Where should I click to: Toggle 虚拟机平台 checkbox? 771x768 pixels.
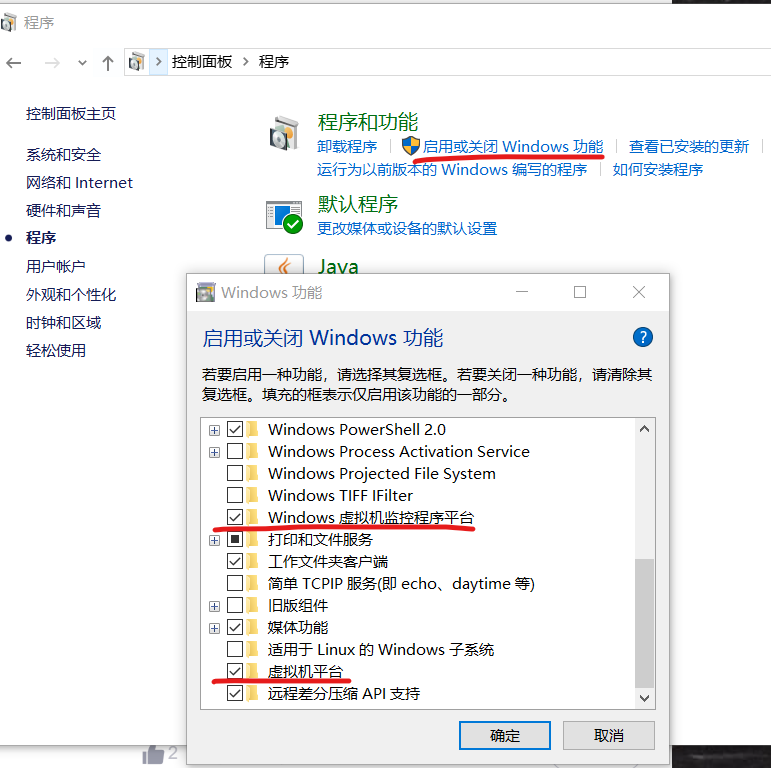235,671
